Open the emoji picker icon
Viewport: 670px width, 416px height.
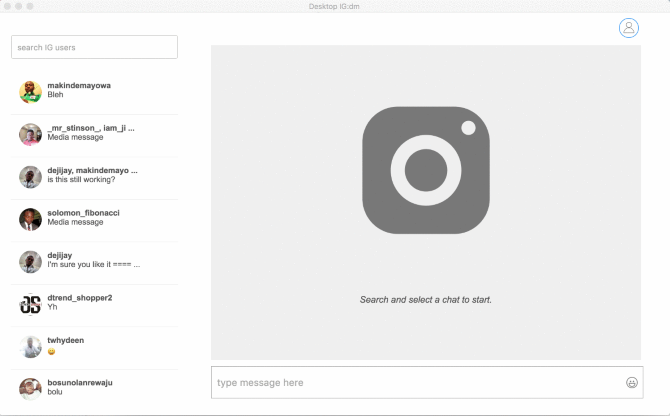point(632,383)
